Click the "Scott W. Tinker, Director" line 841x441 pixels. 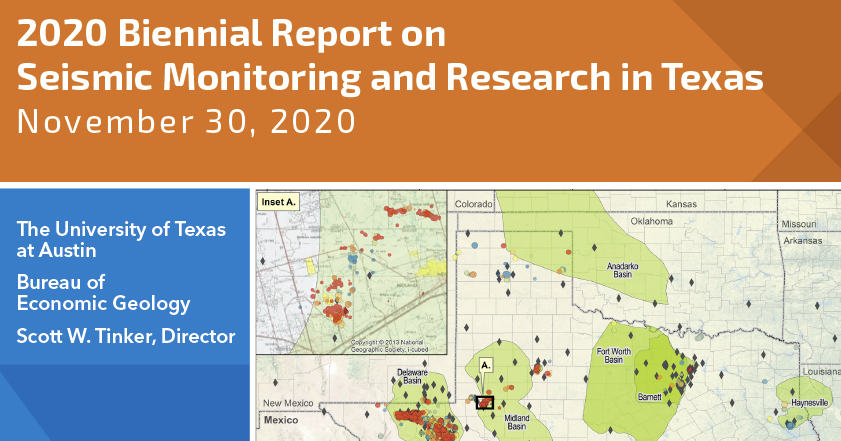coord(126,336)
